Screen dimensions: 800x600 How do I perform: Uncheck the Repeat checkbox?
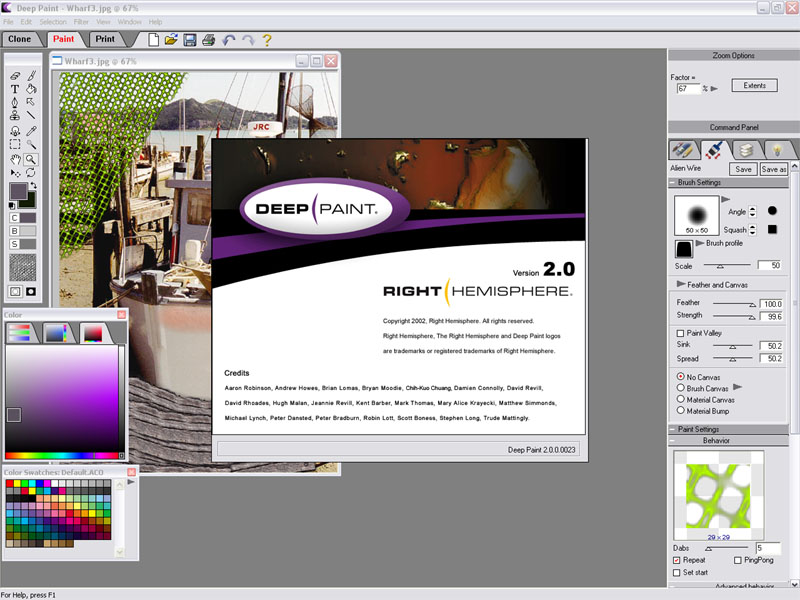tap(677, 560)
